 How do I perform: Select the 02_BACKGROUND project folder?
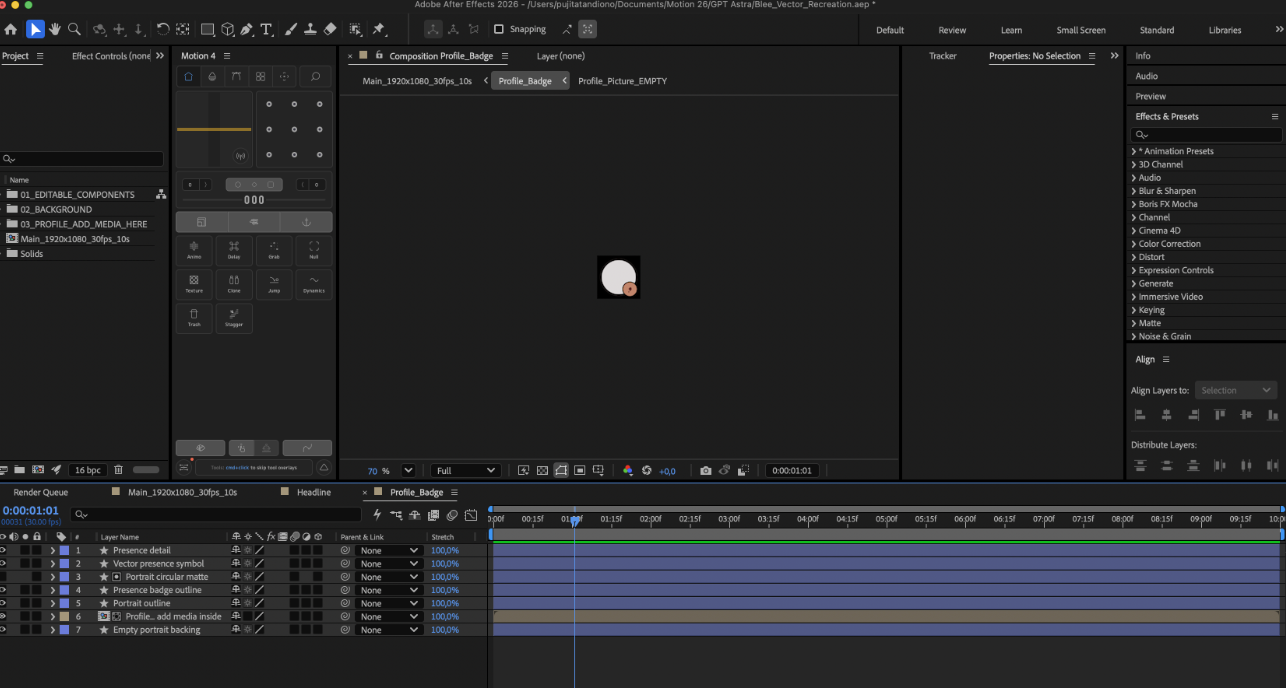click(56, 209)
